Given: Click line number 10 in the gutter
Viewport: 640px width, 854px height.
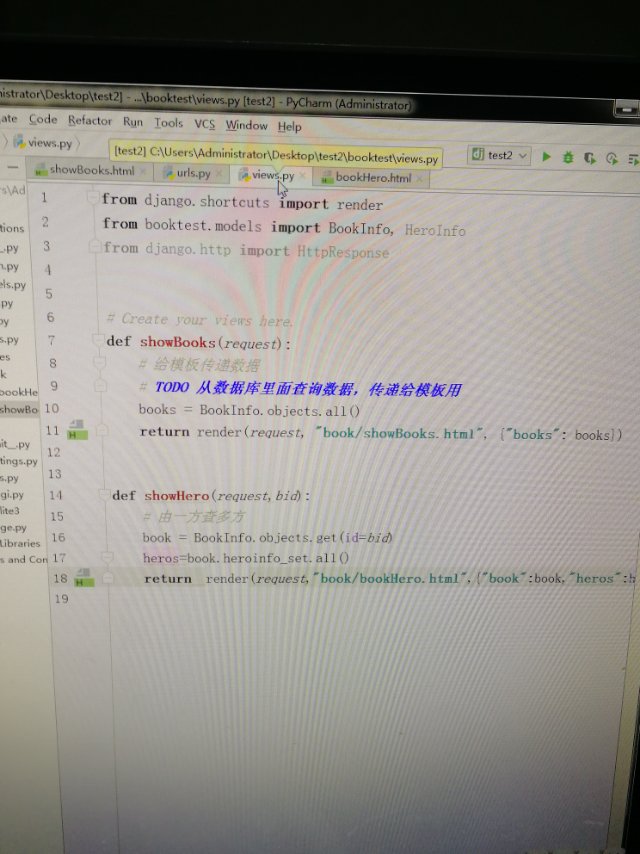Looking at the screenshot, I should tap(52, 408).
